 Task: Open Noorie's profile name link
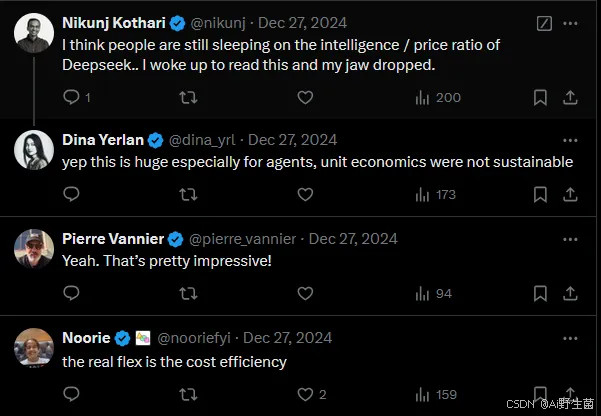tap(86, 337)
